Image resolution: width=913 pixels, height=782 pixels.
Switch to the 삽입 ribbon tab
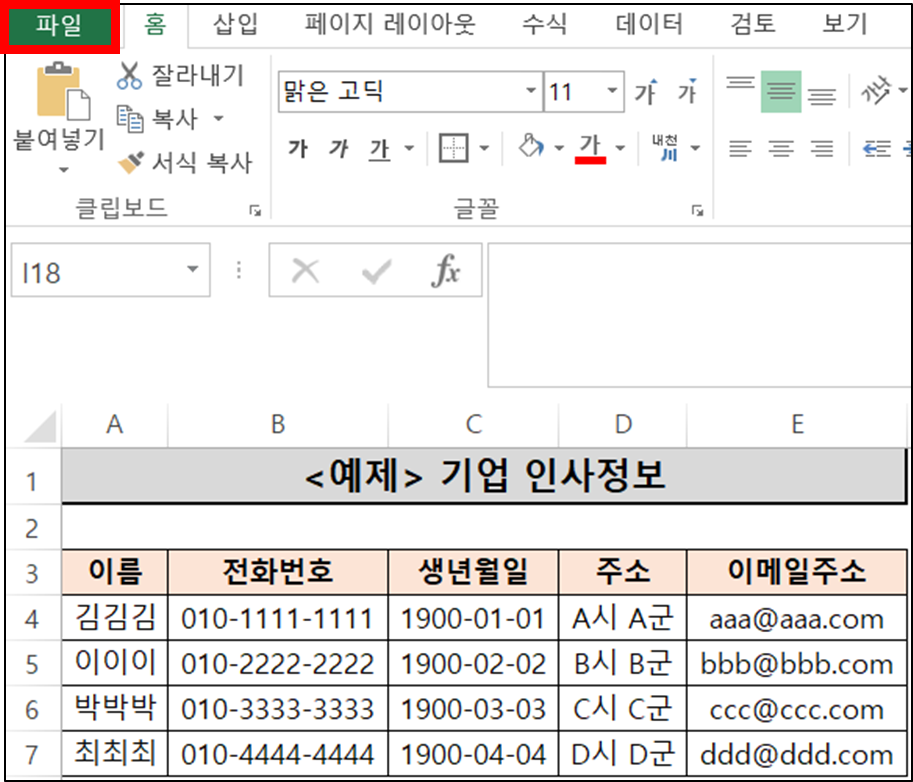pos(235,24)
